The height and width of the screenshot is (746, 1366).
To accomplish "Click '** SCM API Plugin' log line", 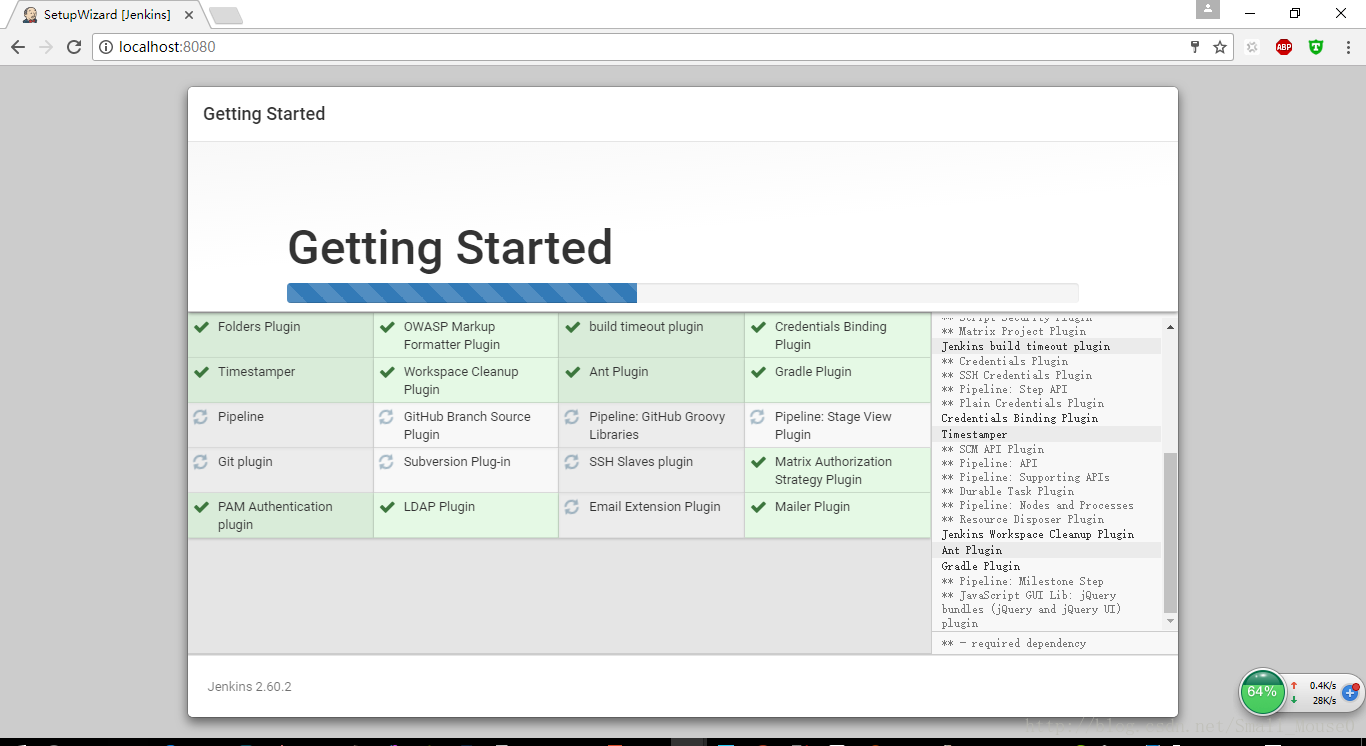I will click(x=993, y=449).
